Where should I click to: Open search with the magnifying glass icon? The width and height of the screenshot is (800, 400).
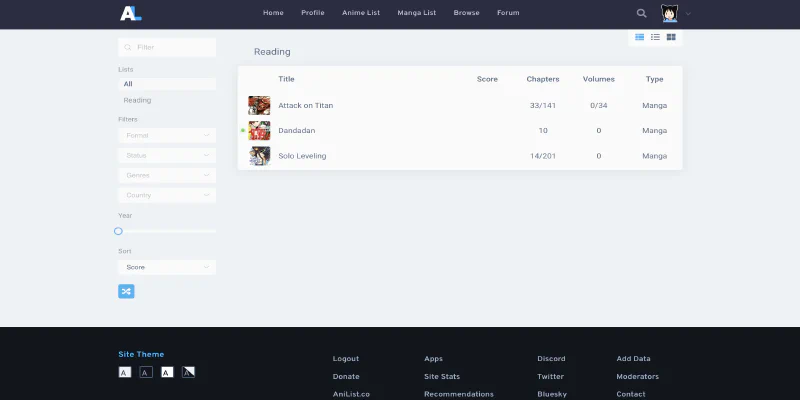click(641, 13)
